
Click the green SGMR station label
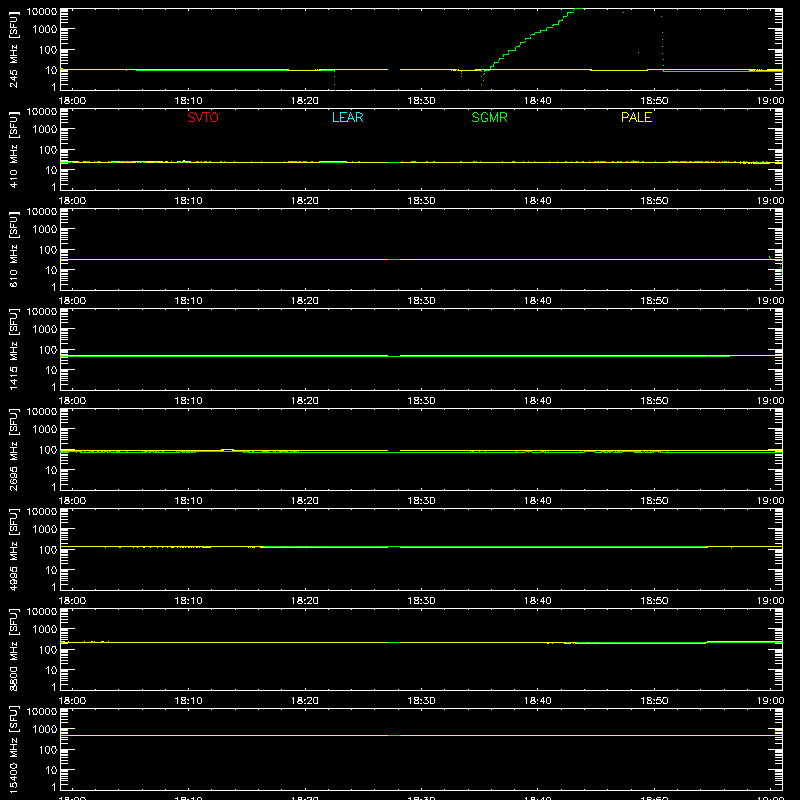pyautogui.click(x=489, y=117)
